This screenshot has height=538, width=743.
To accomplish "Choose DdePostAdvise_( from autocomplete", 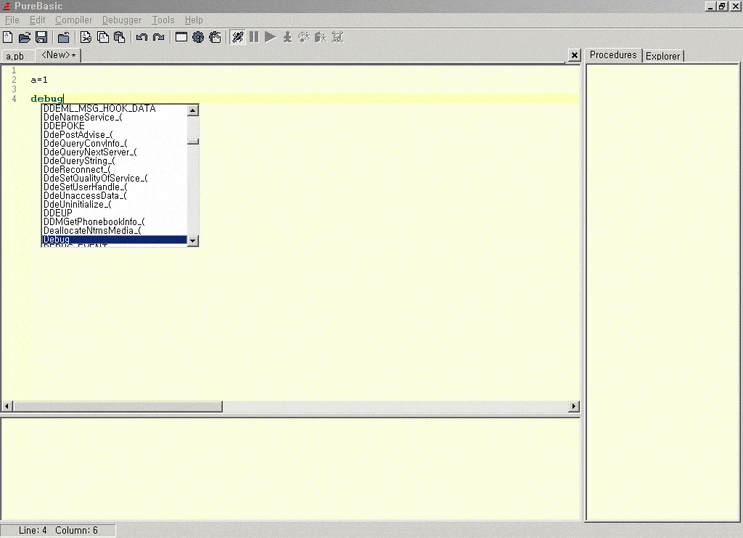I will (114, 135).
